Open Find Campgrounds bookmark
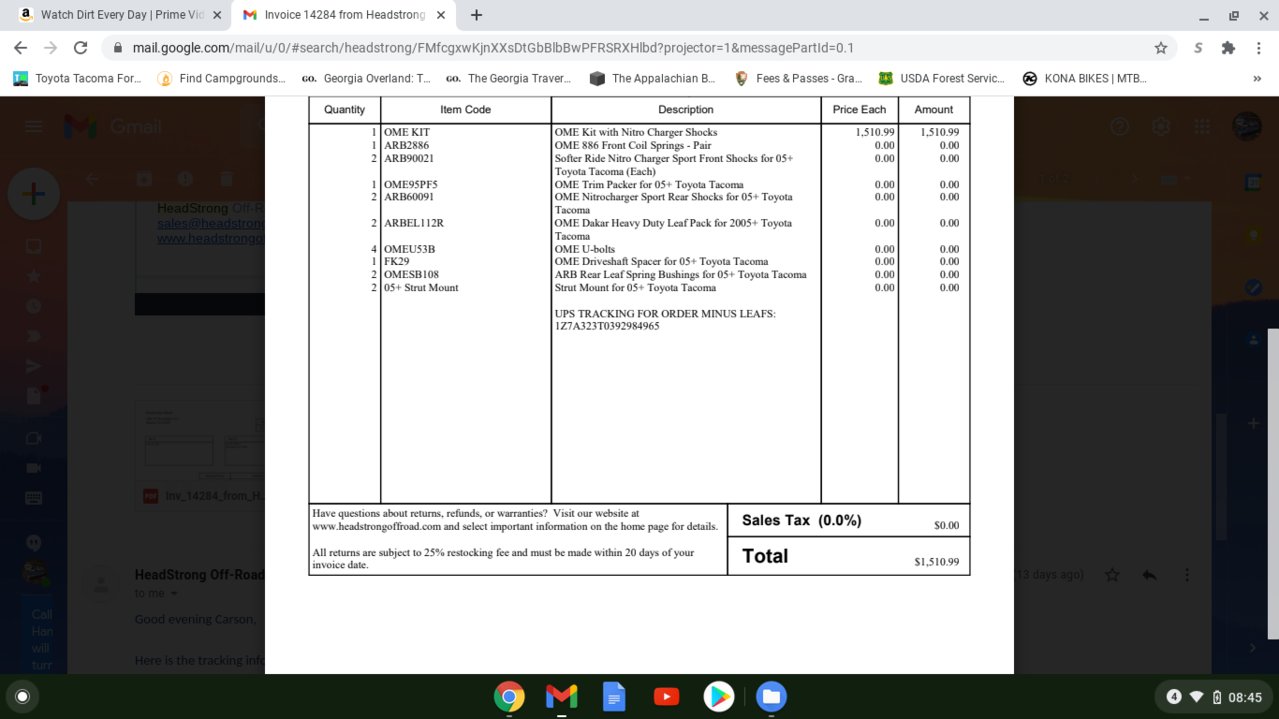The width and height of the screenshot is (1279, 719). (222, 78)
